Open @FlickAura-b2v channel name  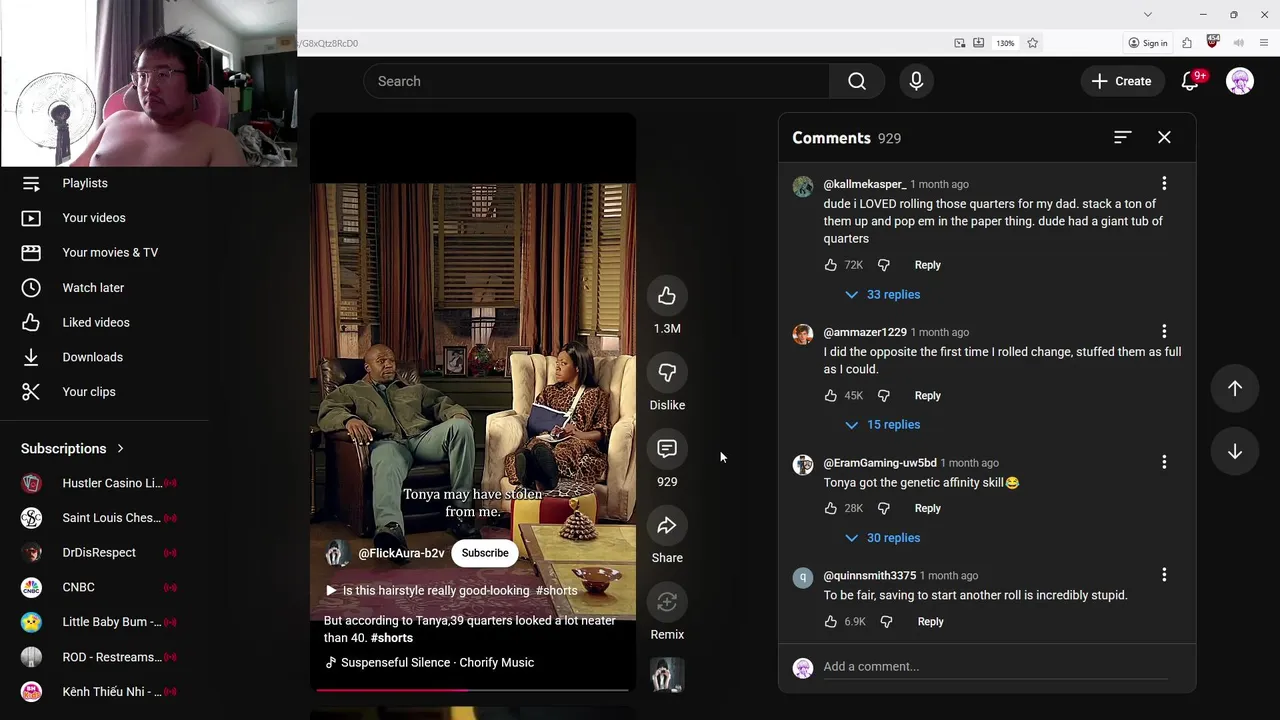tap(401, 553)
